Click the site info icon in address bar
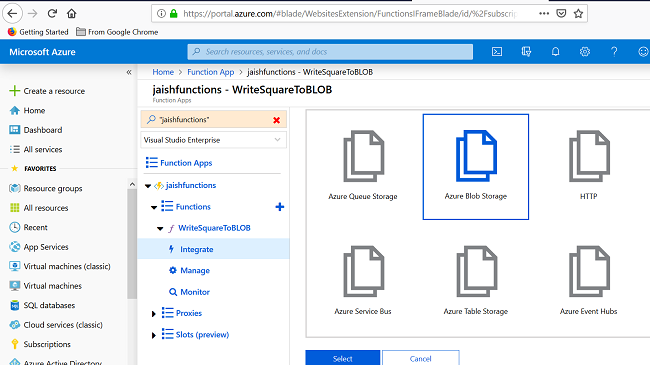Viewport: 650px width, 365px height. pyautogui.click(x=161, y=14)
